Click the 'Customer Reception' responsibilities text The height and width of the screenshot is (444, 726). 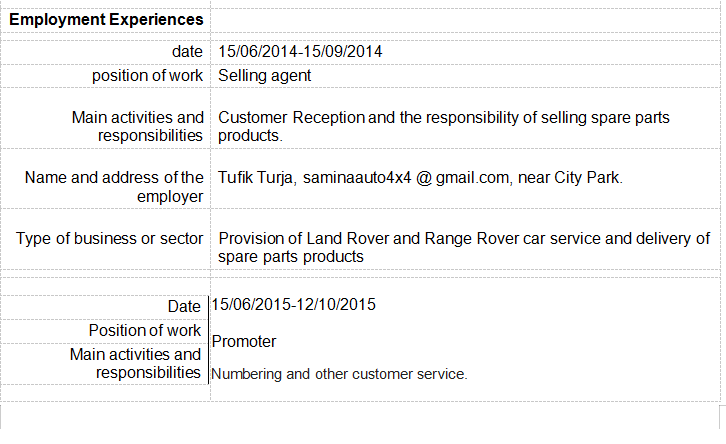tap(292, 118)
